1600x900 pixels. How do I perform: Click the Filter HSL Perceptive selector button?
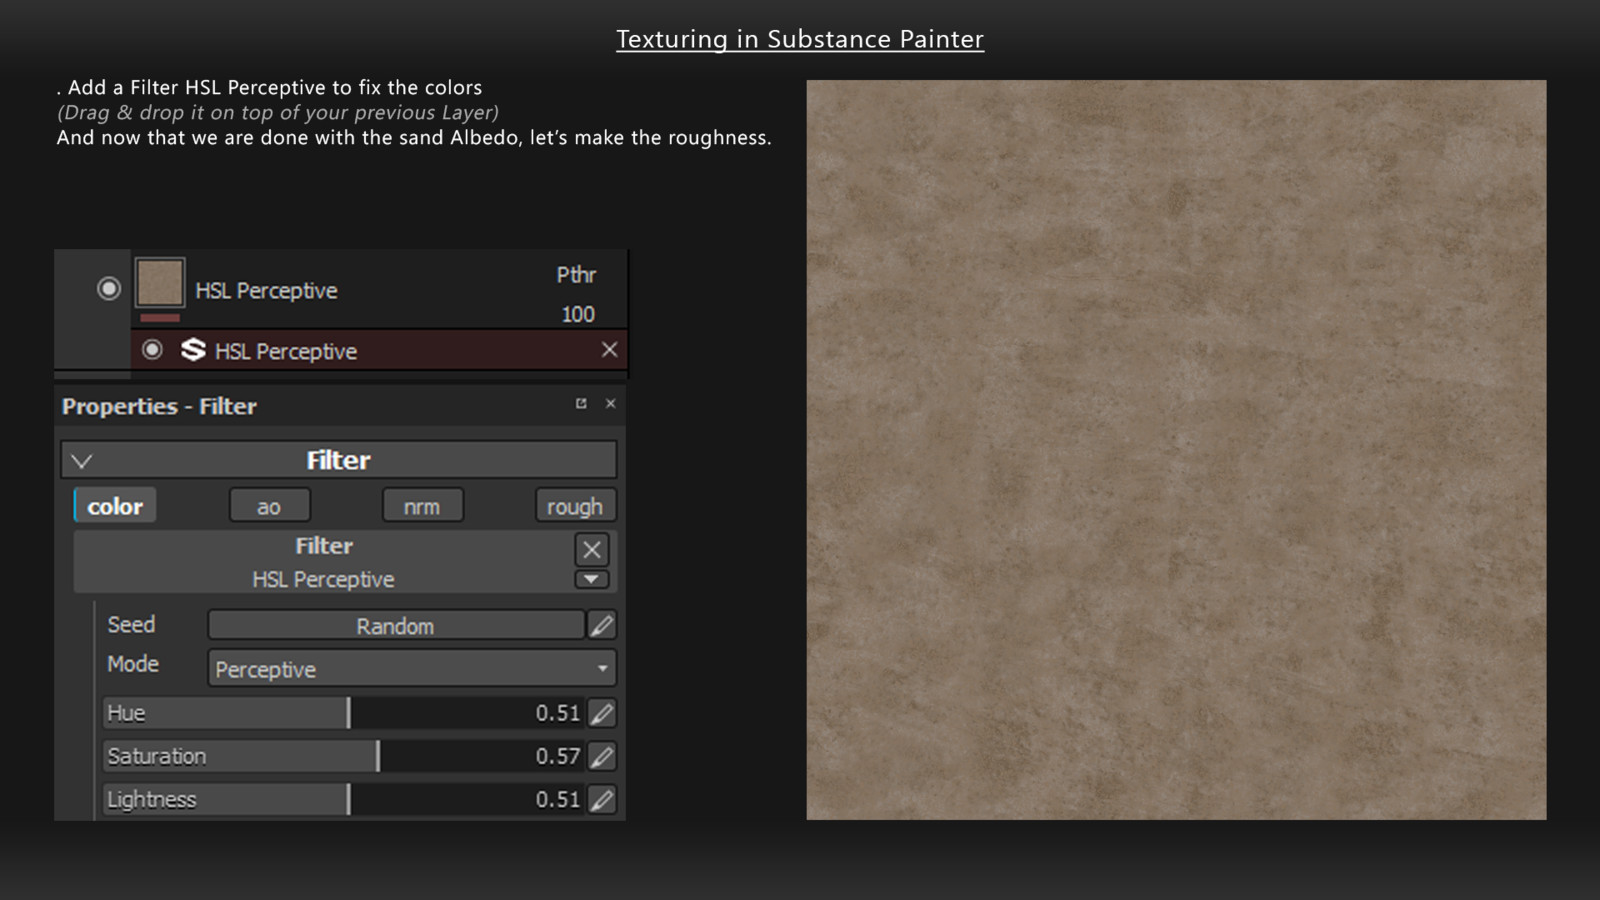(x=323, y=562)
